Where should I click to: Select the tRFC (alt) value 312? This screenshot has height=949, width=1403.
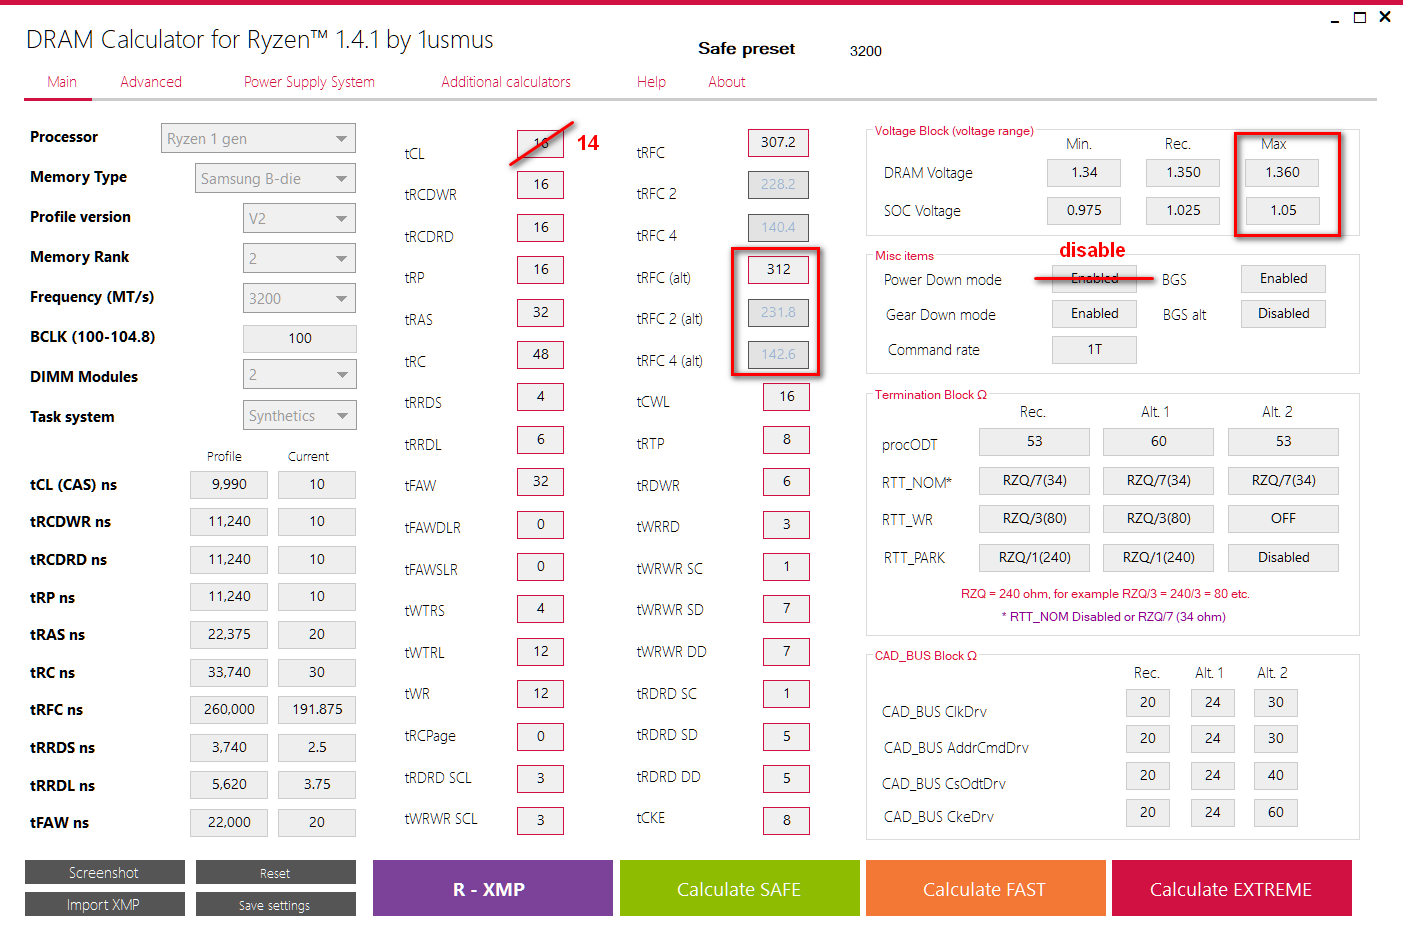point(778,270)
